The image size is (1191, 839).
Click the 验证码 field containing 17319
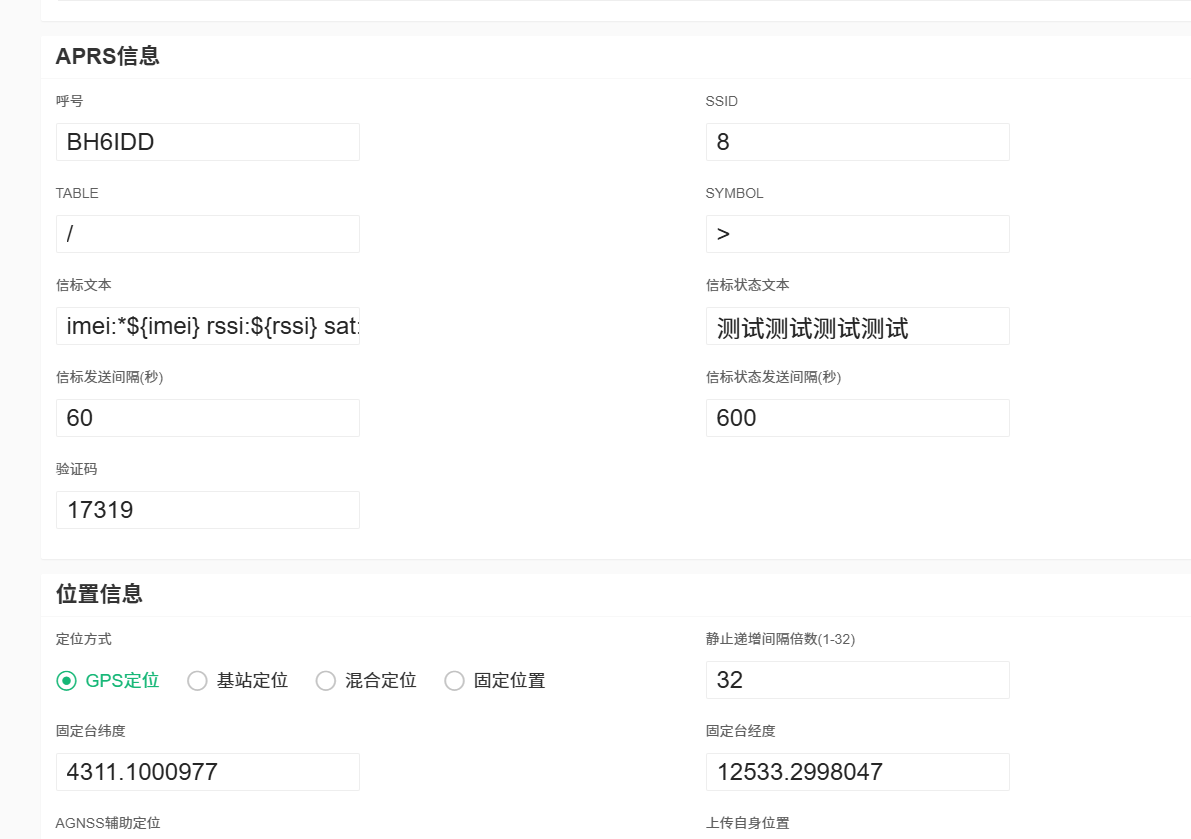point(206,509)
